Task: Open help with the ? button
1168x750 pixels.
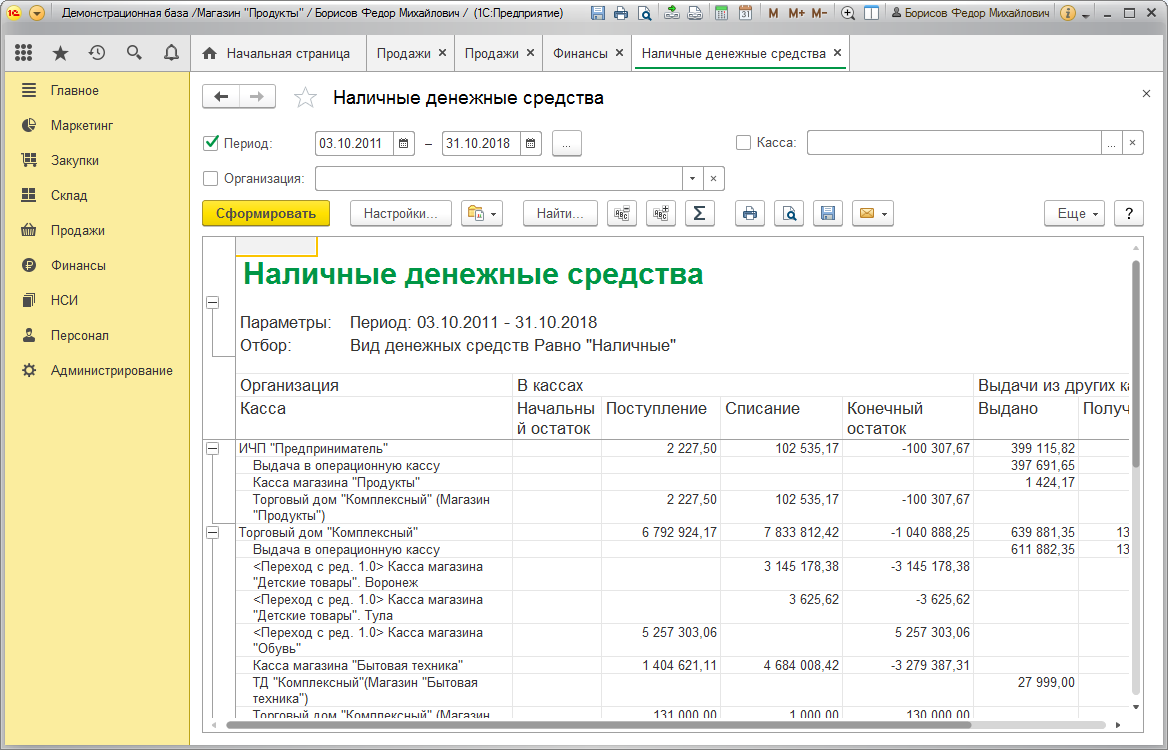Action: point(1129,214)
